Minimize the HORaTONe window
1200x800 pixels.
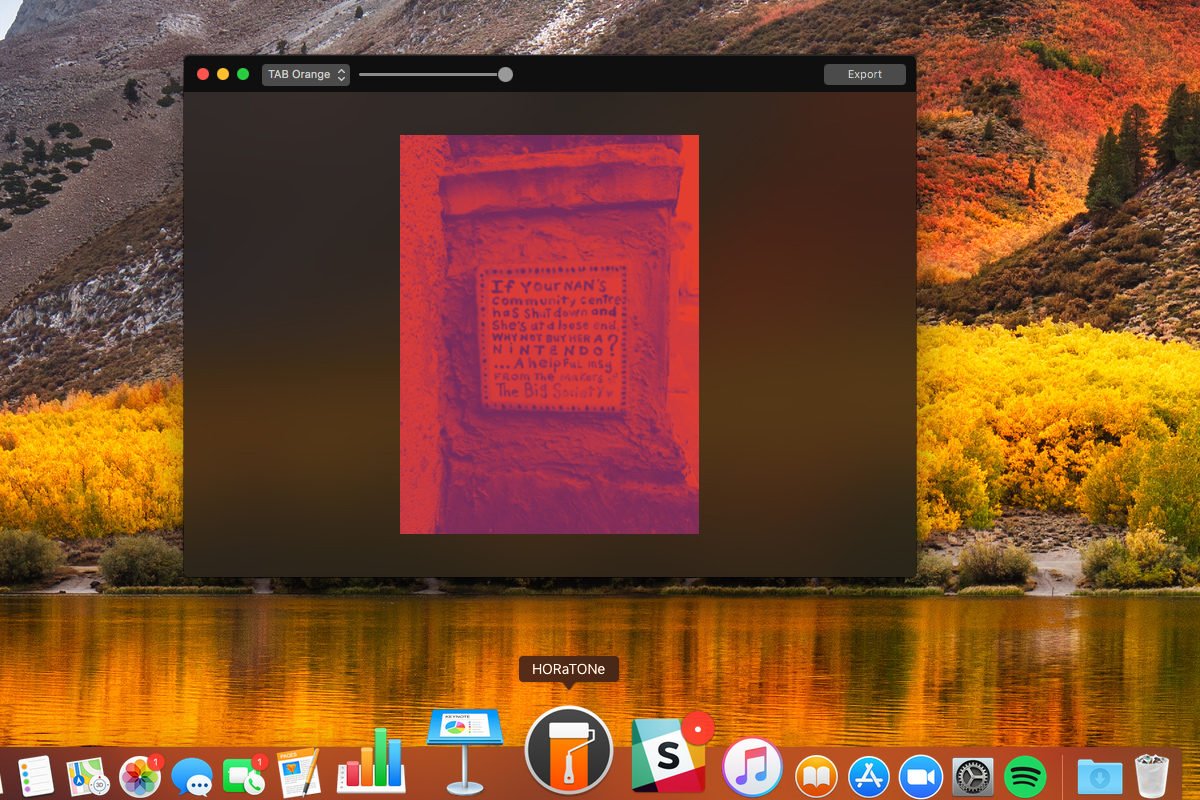click(x=223, y=75)
